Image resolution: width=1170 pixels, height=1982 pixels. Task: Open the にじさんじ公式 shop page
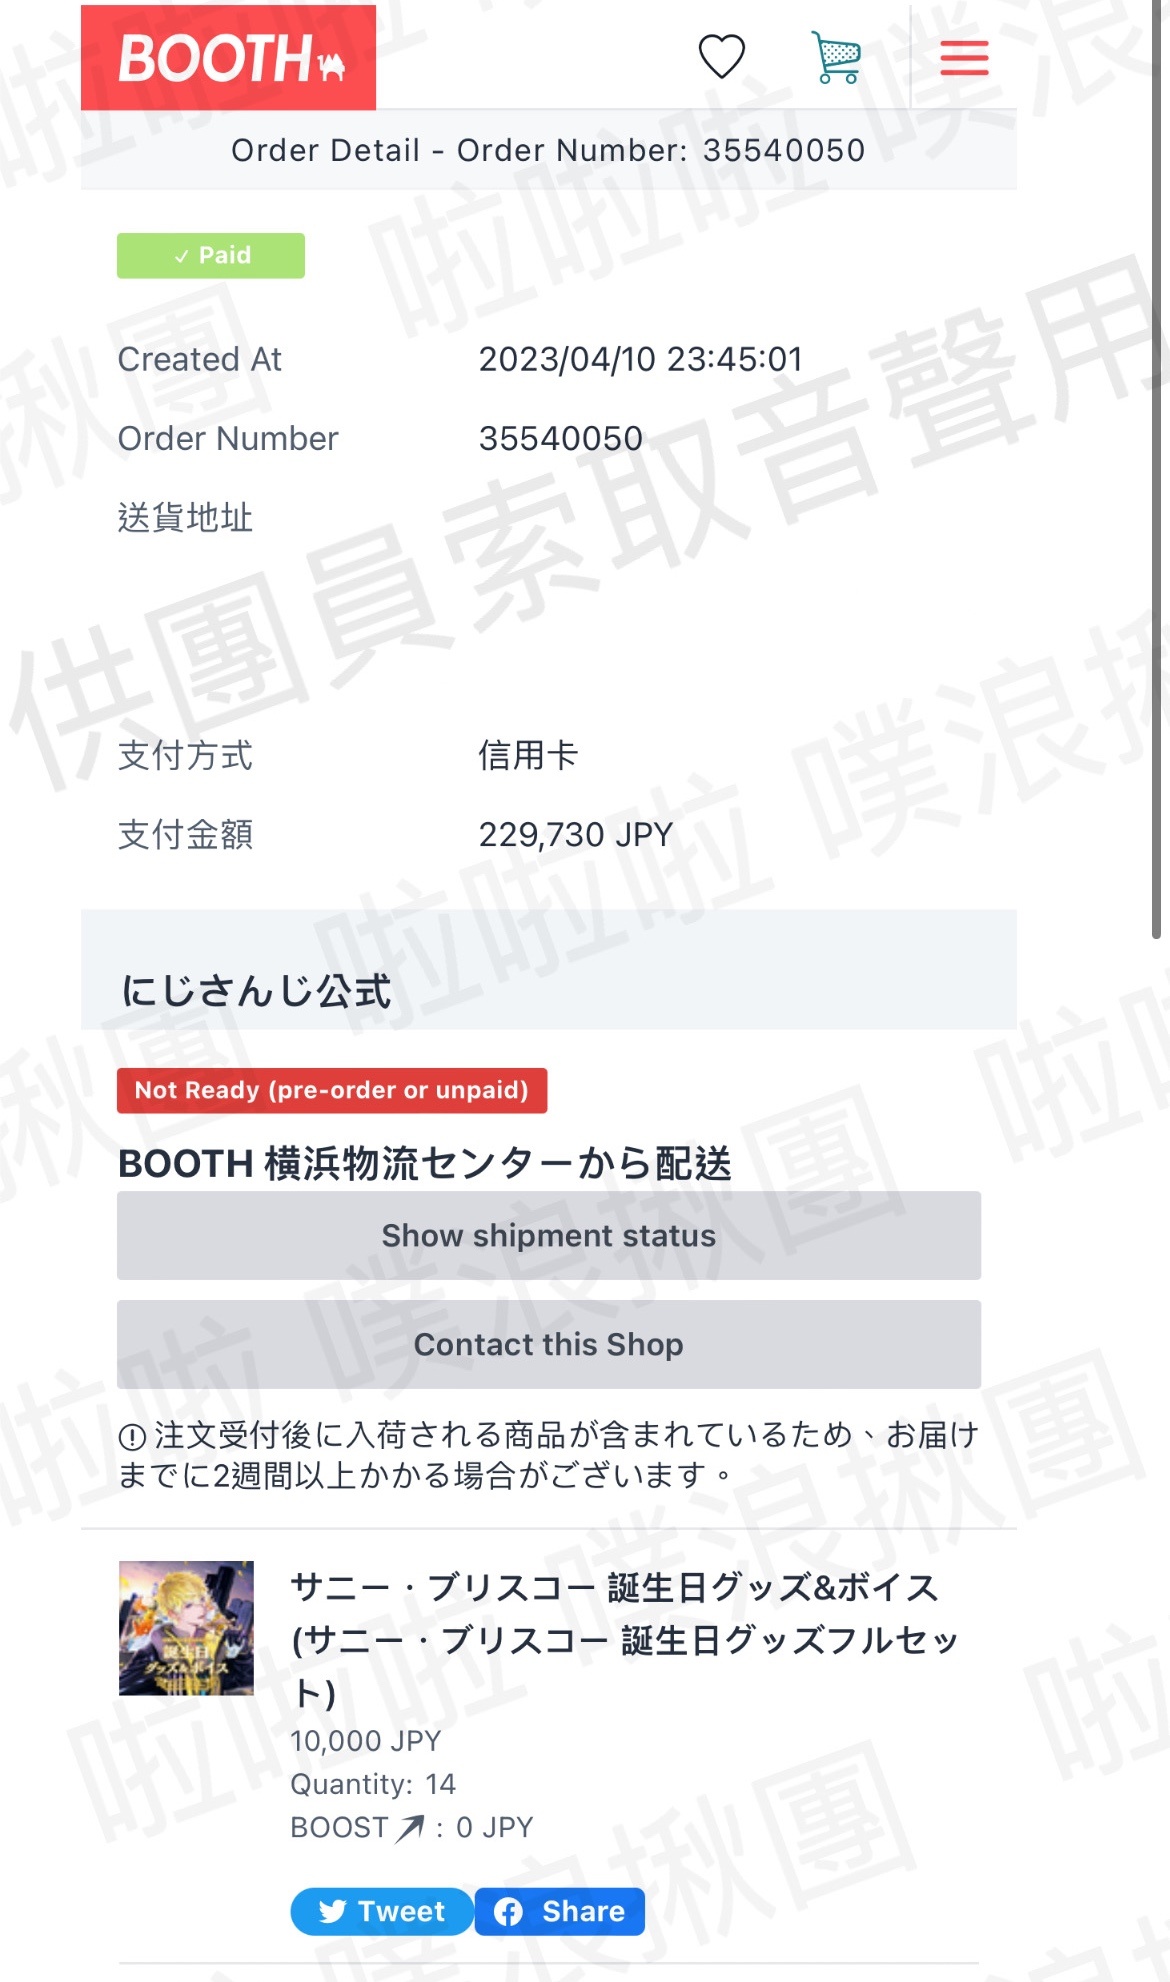(x=256, y=991)
